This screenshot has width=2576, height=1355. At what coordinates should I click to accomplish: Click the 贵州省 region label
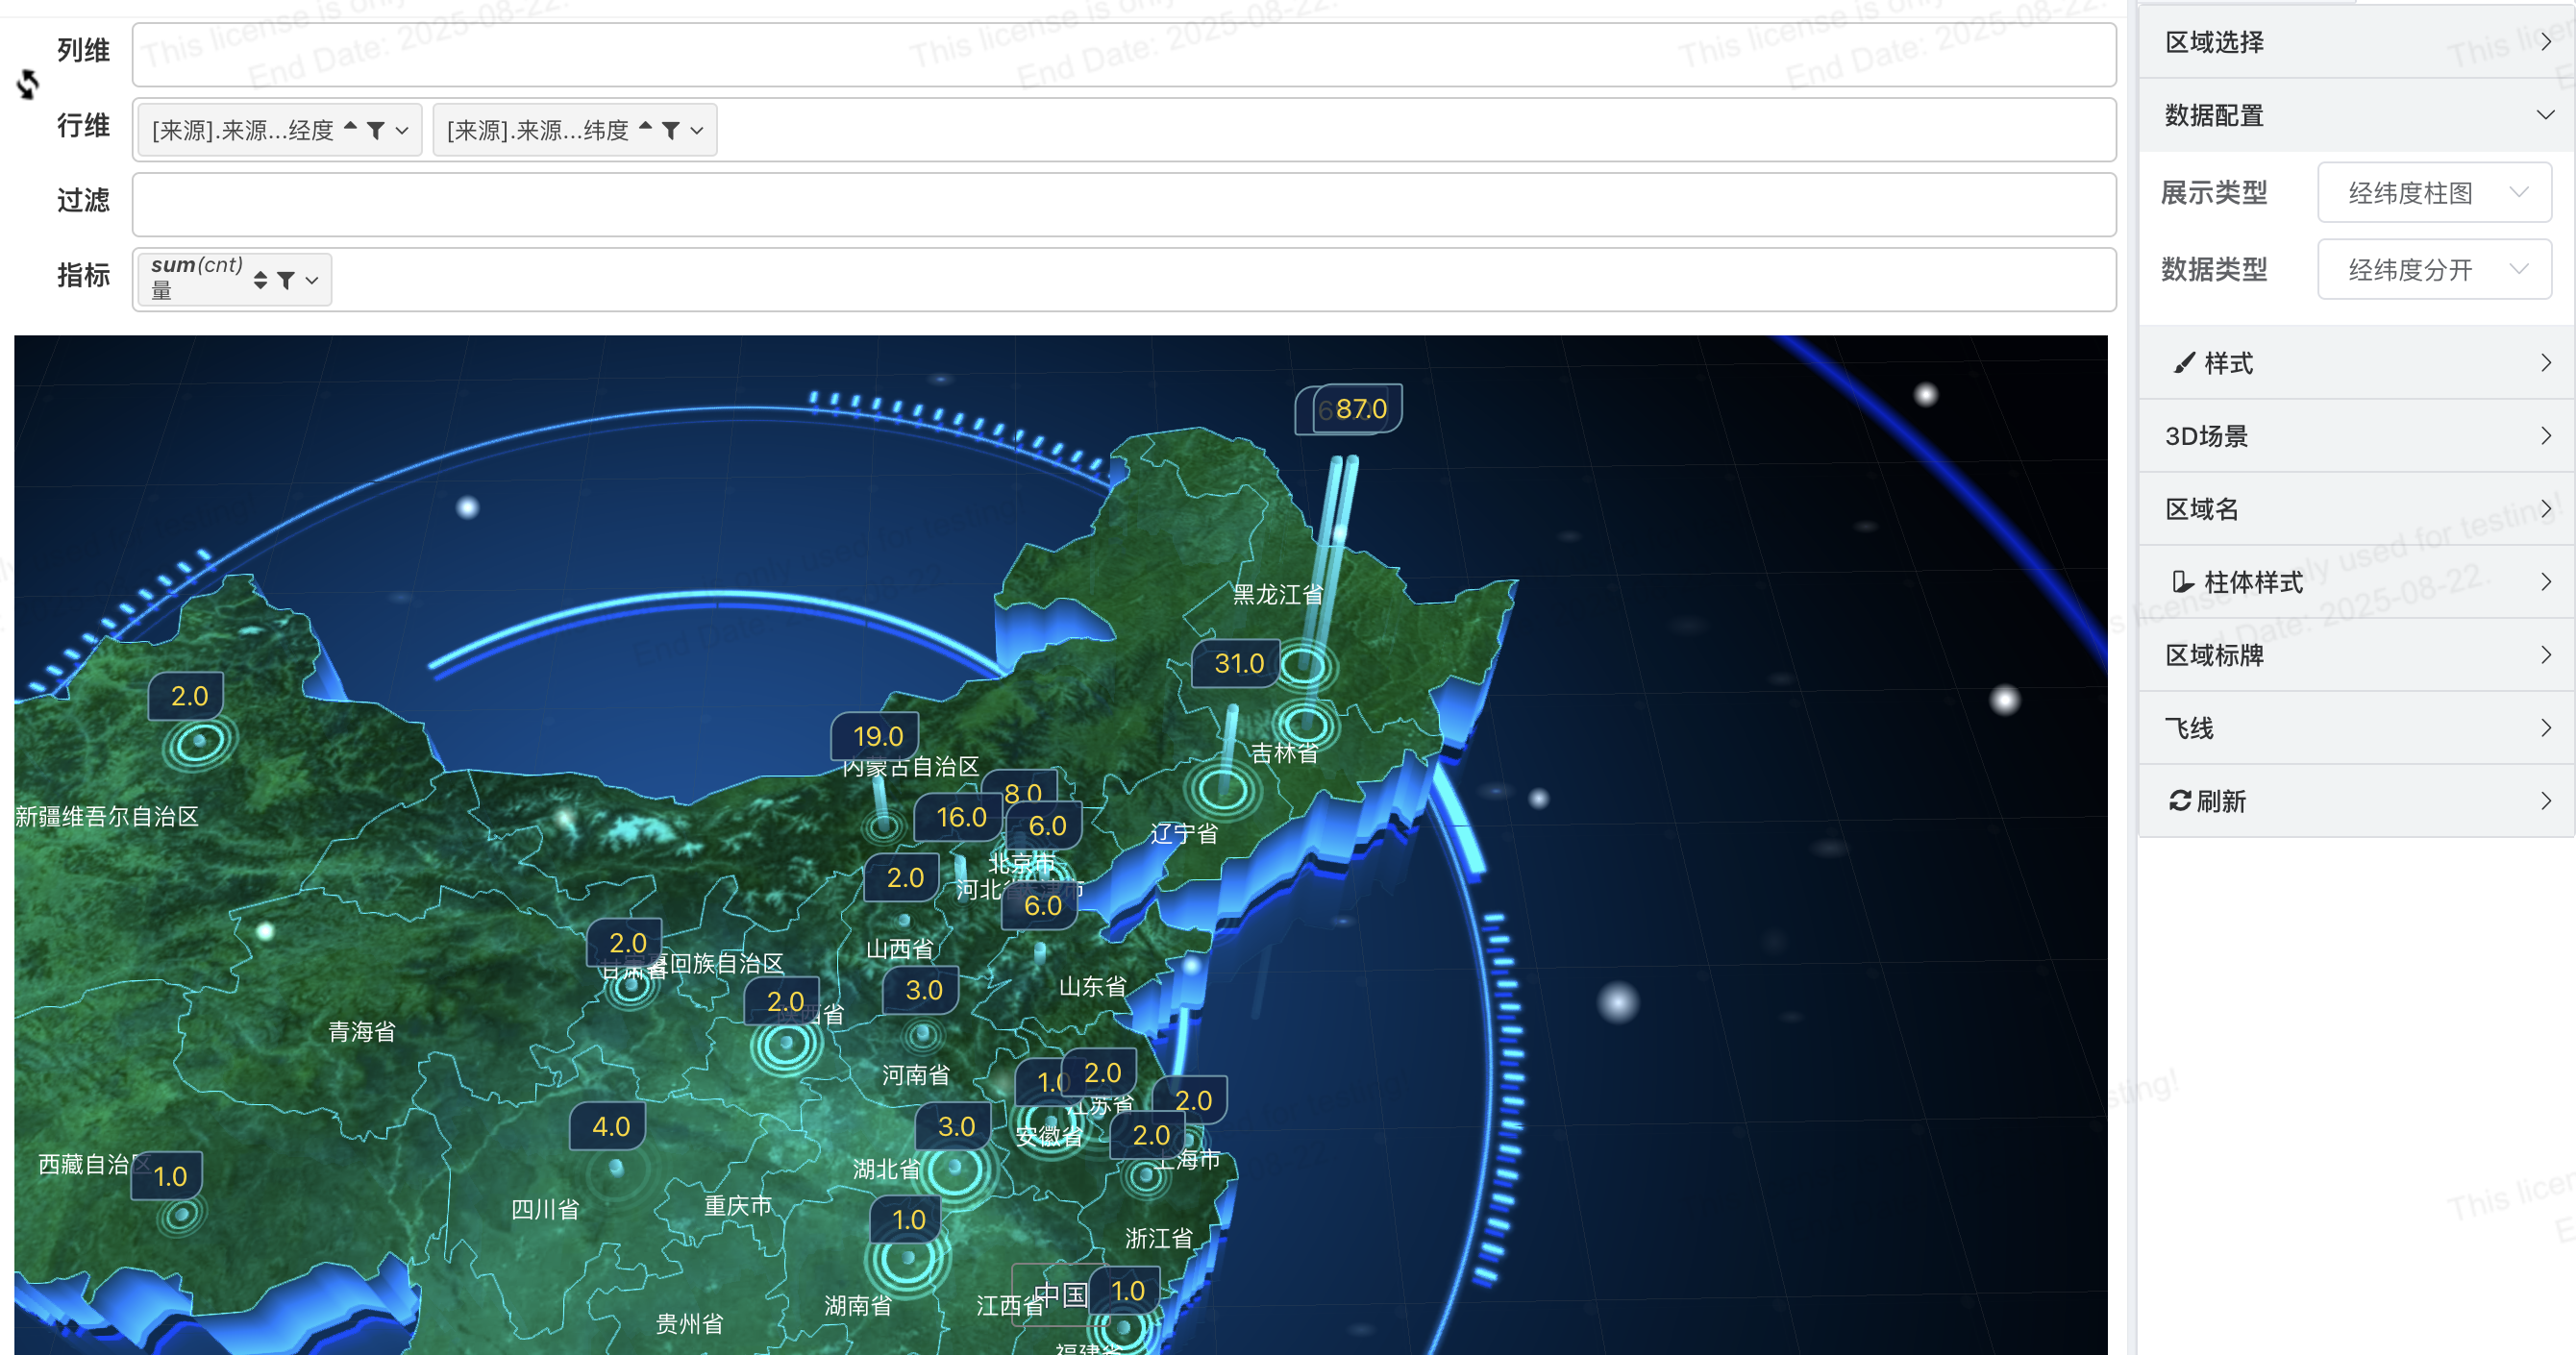(689, 1324)
